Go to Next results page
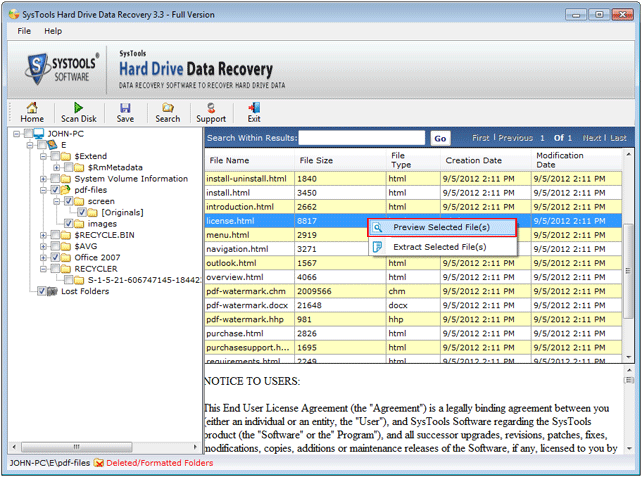The height and width of the screenshot is (477, 642). (x=592, y=138)
